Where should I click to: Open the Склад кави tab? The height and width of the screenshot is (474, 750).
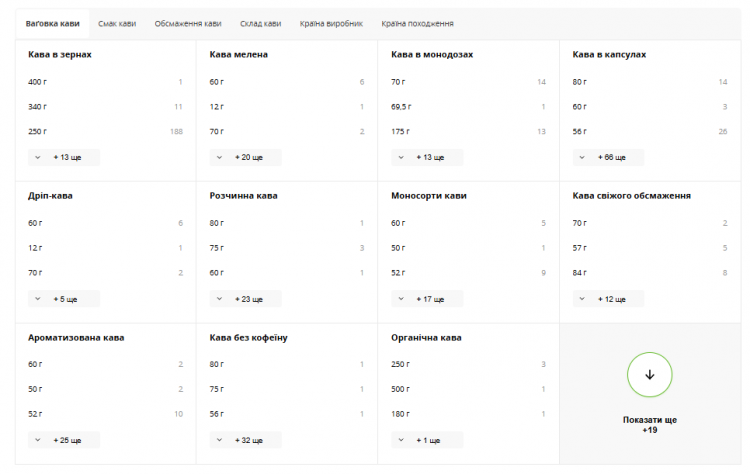[261, 23]
